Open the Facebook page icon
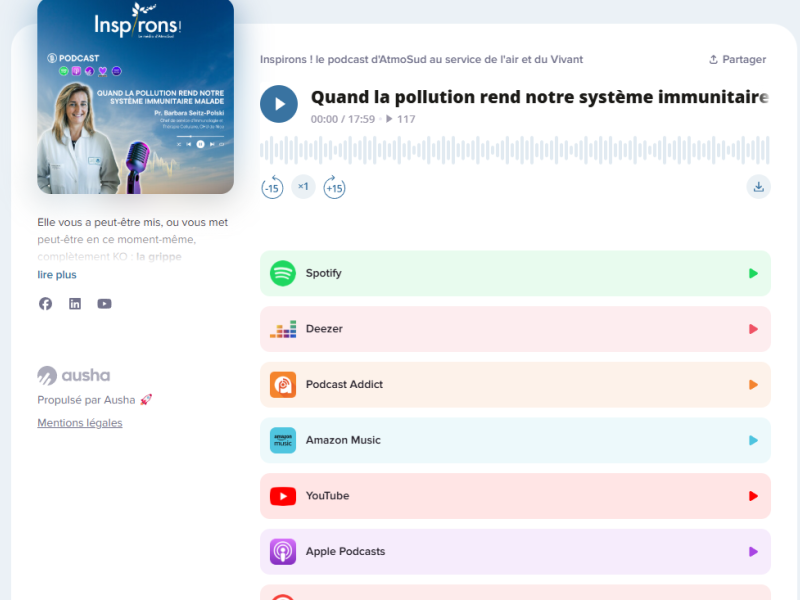 [45, 304]
